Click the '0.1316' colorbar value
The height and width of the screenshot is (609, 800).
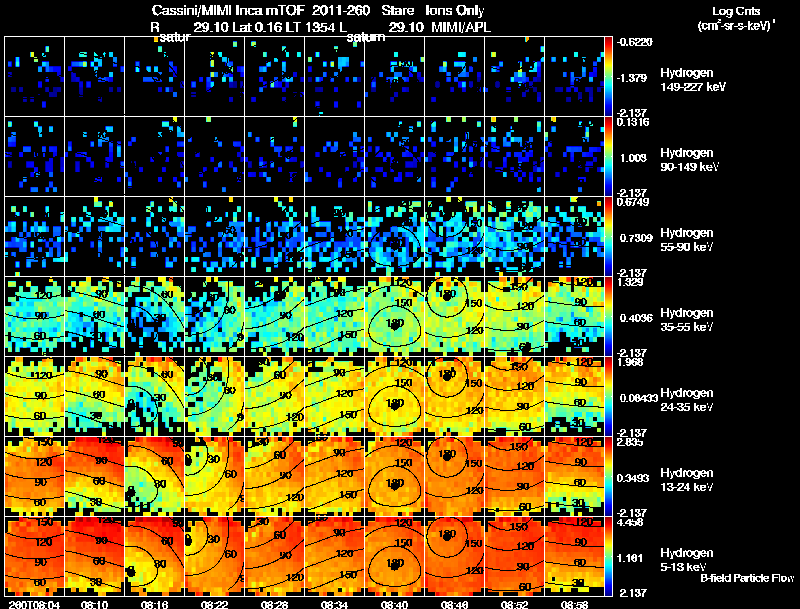click(x=633, y=122)
